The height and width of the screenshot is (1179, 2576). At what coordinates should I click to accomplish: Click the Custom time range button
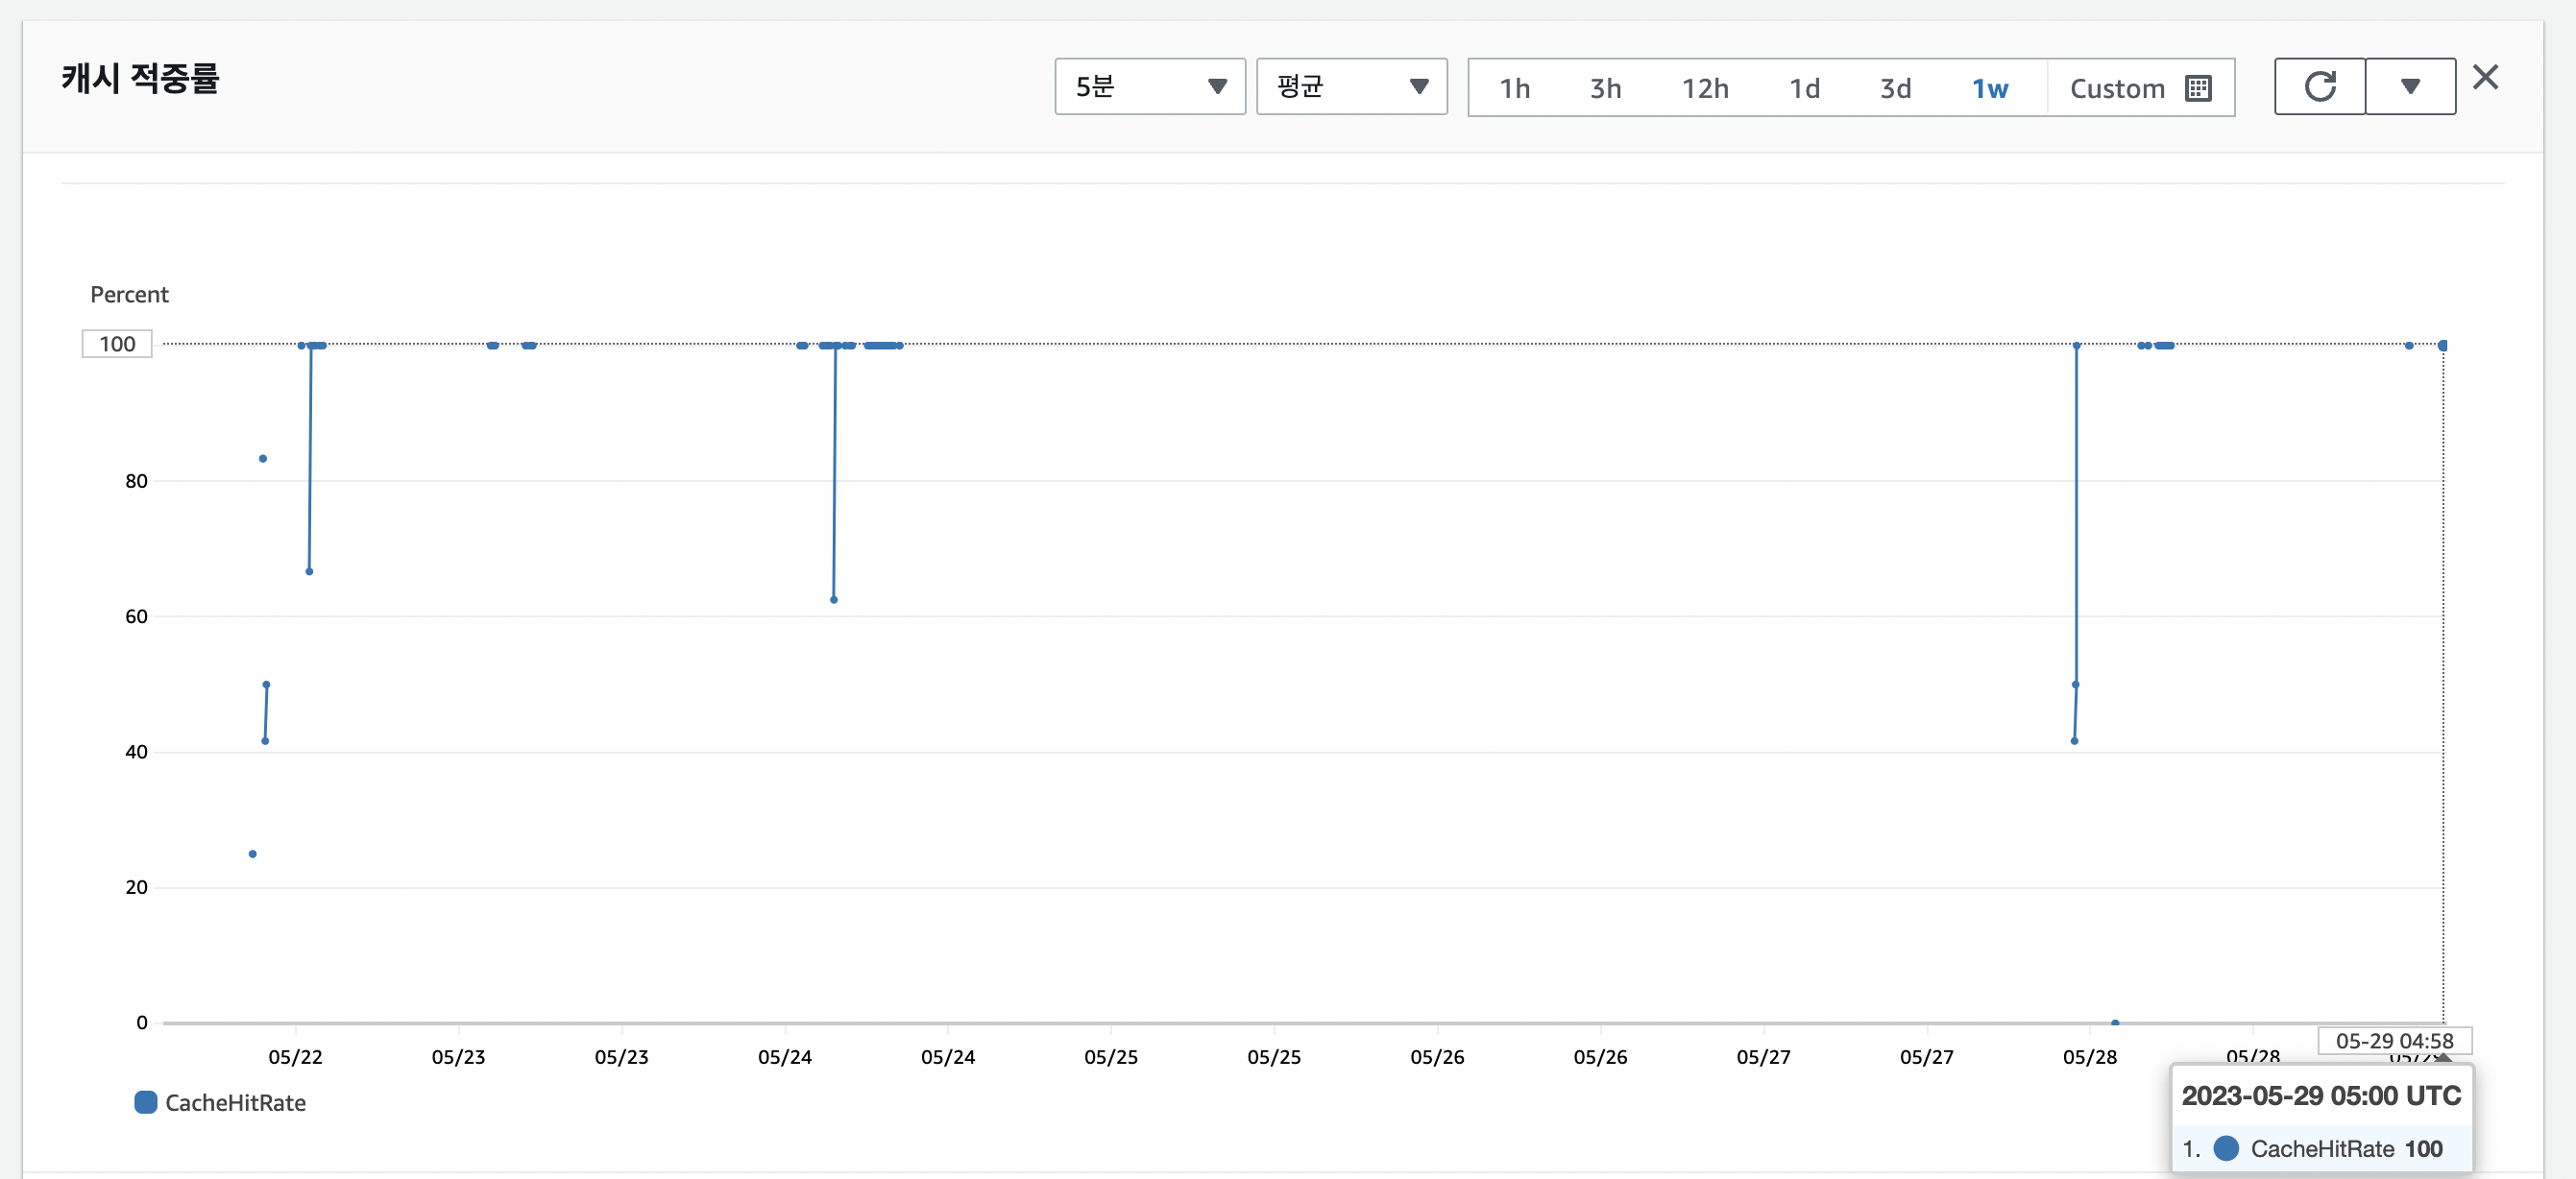pos(2117,88)
